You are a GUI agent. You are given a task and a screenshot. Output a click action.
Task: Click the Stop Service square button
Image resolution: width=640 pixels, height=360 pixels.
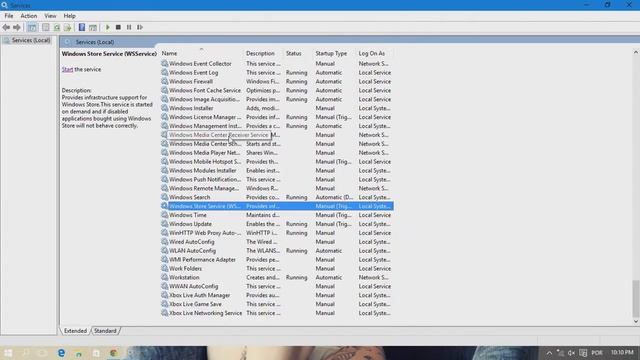coord(118,27)
